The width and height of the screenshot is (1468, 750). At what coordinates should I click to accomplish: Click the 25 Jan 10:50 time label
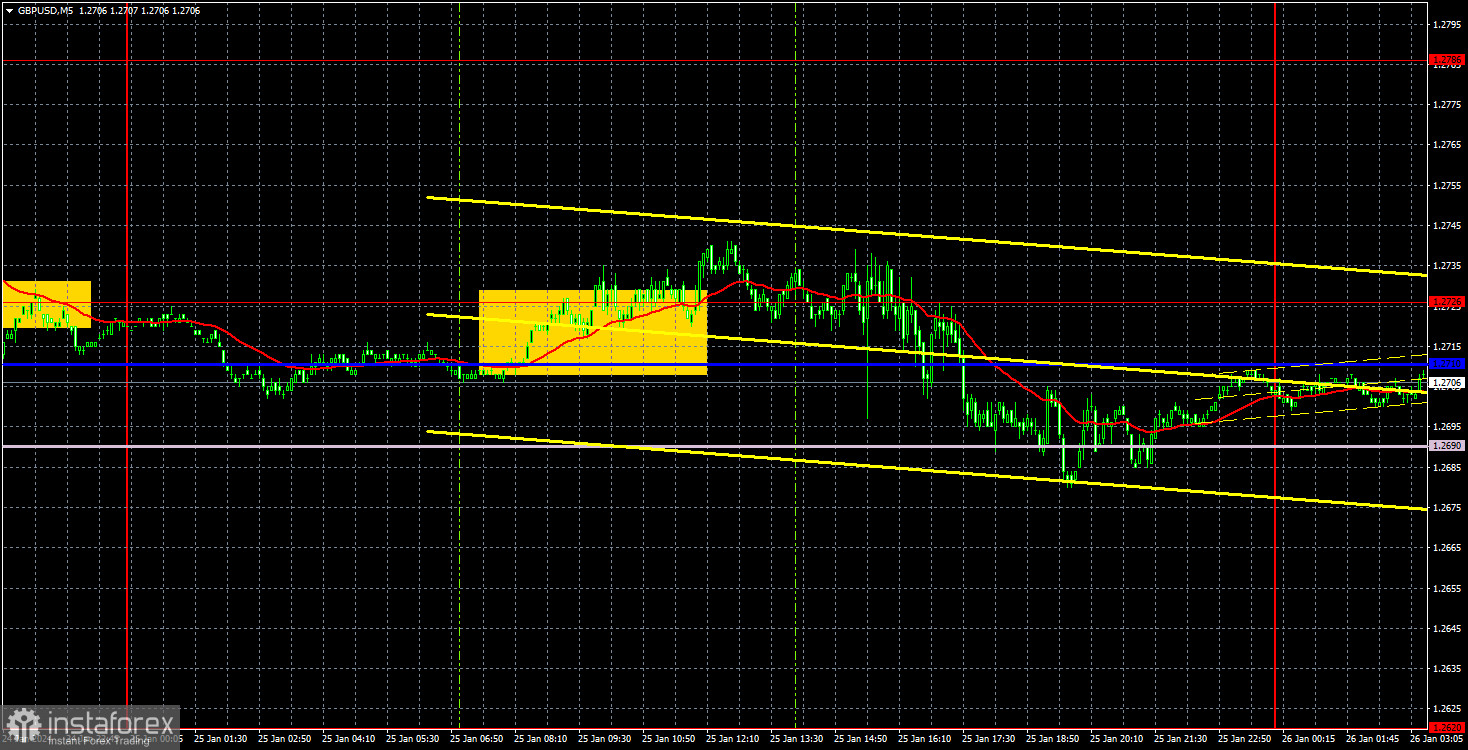668,739
